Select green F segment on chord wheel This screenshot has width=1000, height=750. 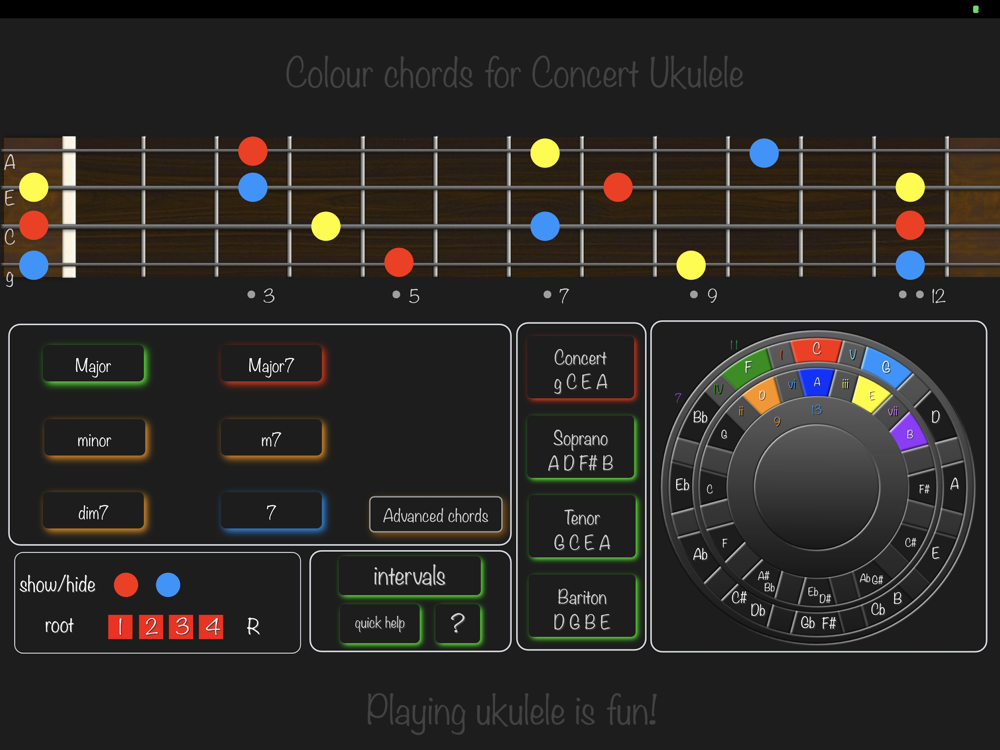click(747, 368)
